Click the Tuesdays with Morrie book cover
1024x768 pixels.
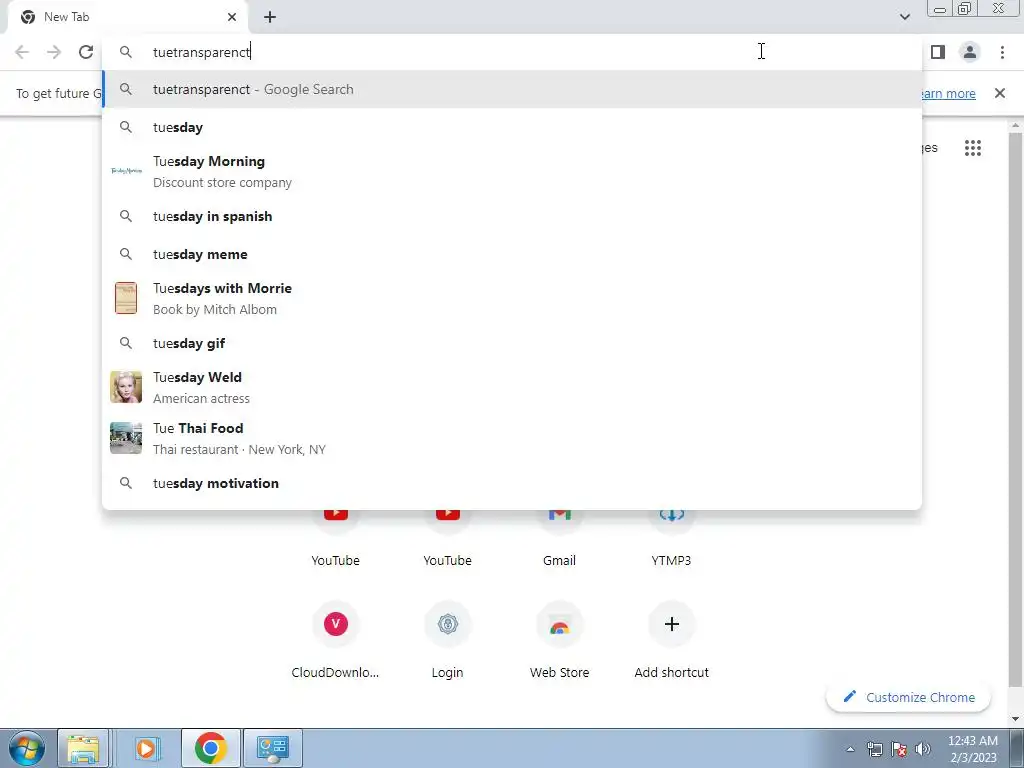126,298
